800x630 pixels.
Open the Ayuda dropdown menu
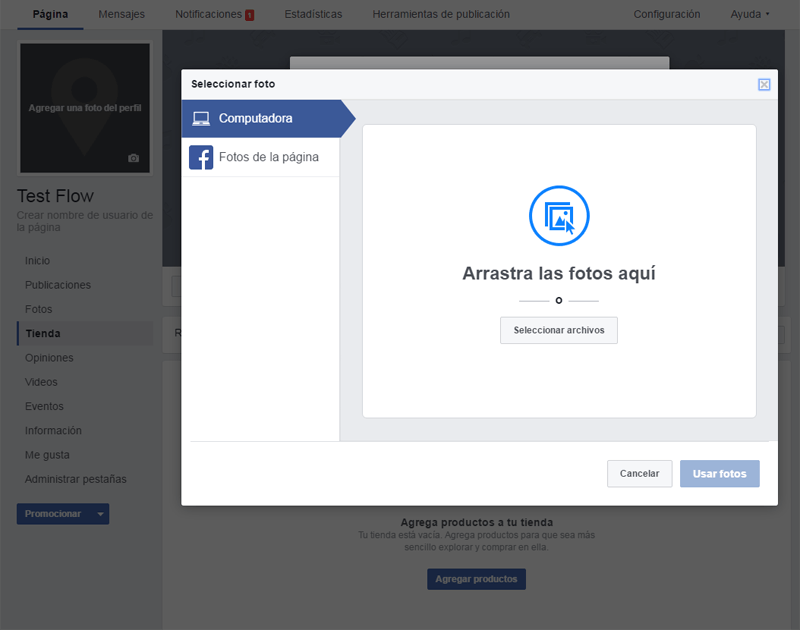(x=749, y=14)
